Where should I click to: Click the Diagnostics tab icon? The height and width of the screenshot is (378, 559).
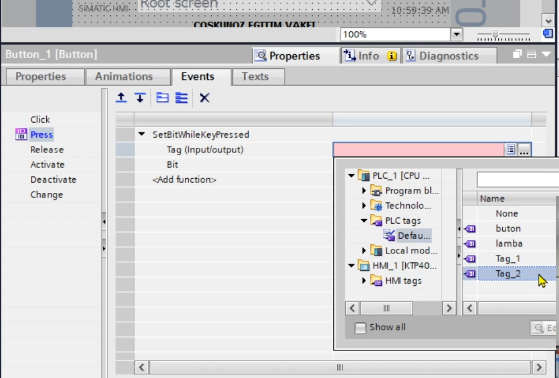(410, 56)
